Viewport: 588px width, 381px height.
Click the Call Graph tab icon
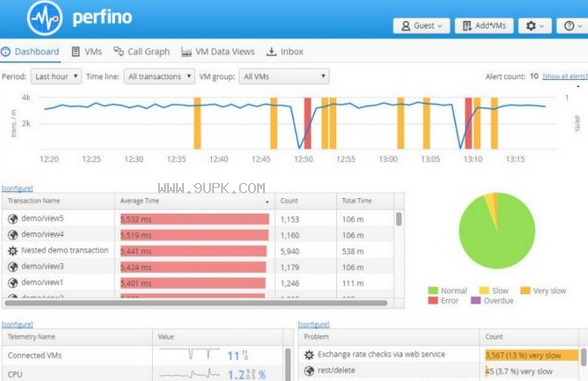tap(118, 51)
